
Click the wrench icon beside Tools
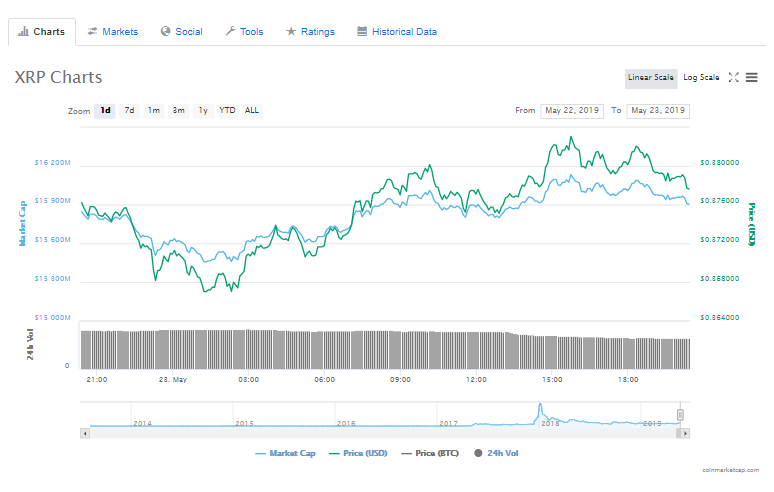230,32
